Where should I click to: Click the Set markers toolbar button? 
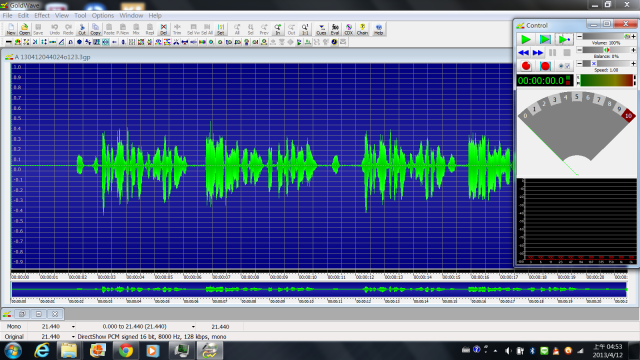coord(221,29)
